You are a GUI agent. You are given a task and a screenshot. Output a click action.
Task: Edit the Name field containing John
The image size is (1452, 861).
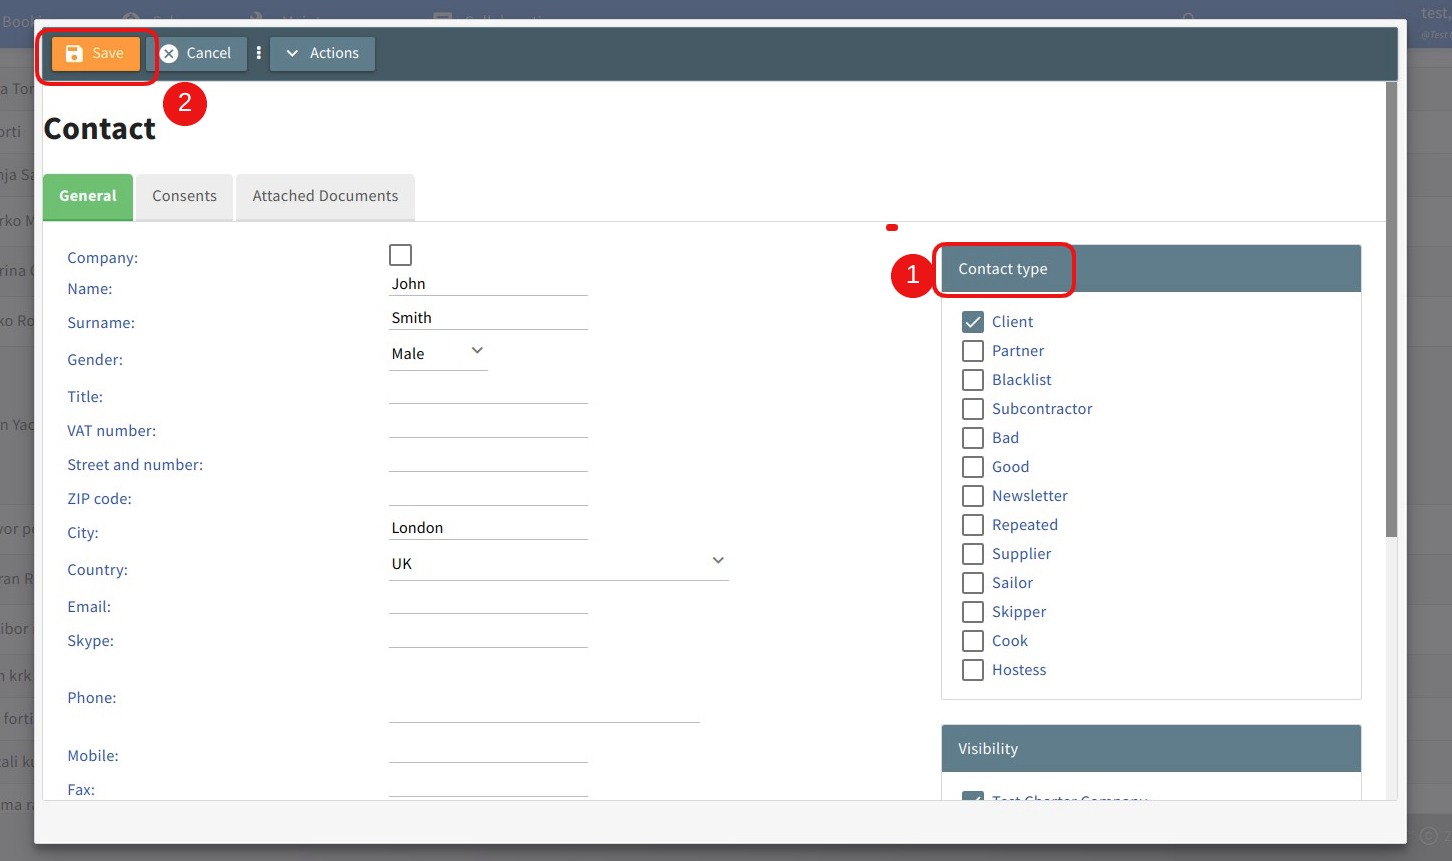point(488,284)
